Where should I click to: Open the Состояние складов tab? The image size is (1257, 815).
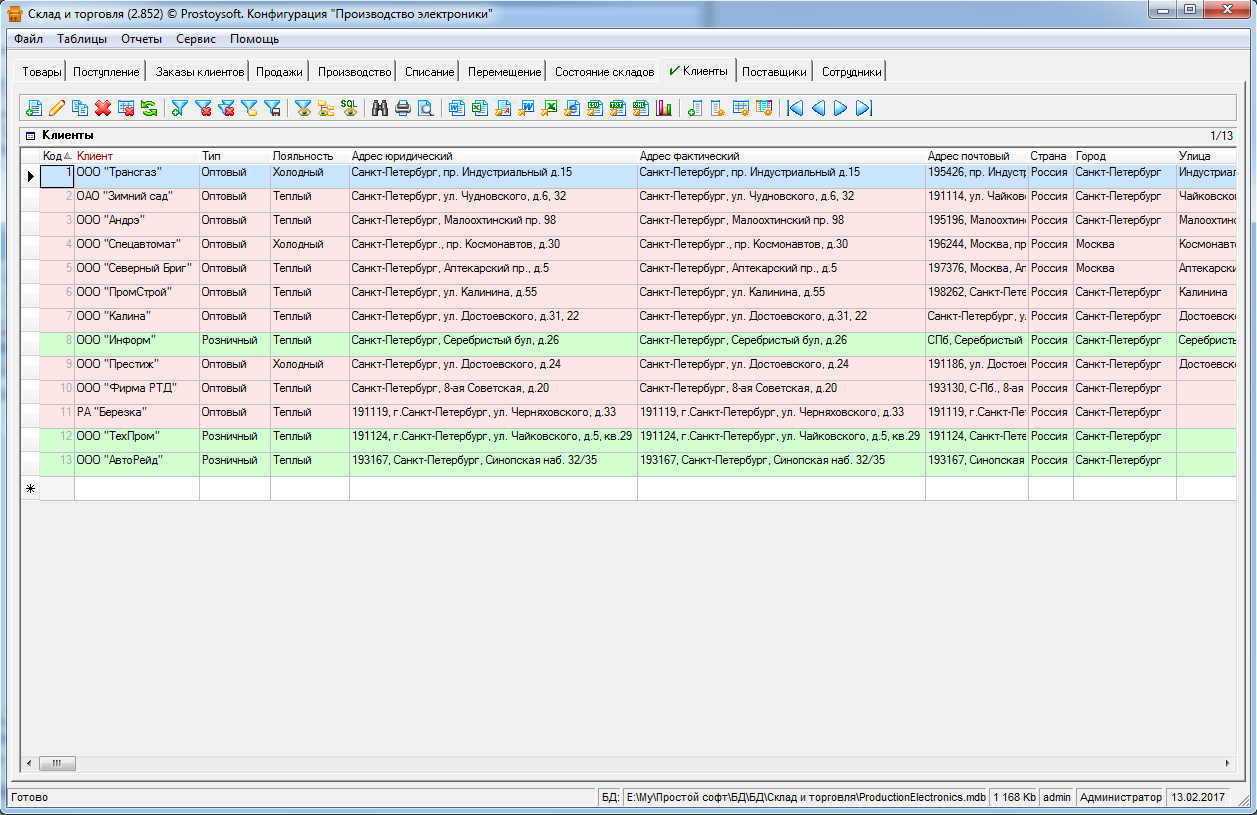tap(604, 72)
